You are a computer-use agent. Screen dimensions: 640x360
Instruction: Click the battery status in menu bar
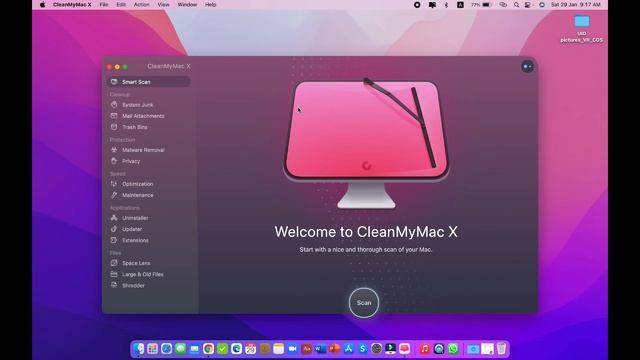481,5
